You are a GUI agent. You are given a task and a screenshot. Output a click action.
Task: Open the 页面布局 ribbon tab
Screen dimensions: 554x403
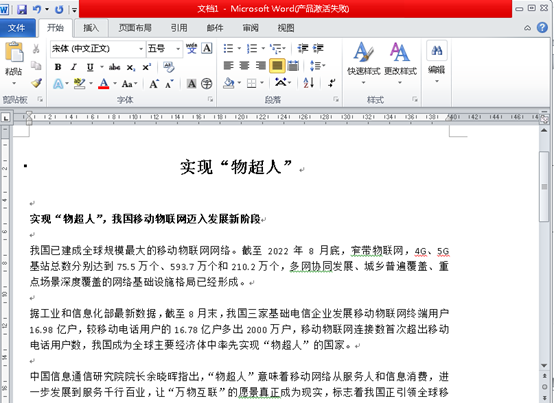tap(135, 28)
